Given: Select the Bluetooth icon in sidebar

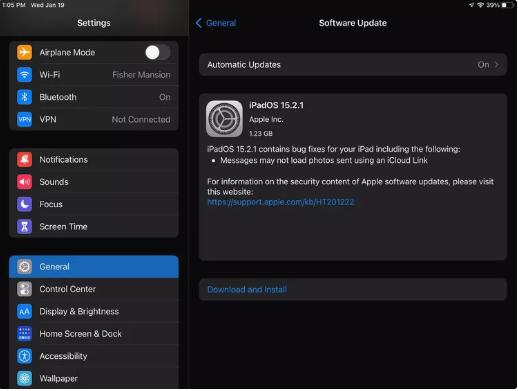Looking at the screenshot, I should tap(24, 97).
